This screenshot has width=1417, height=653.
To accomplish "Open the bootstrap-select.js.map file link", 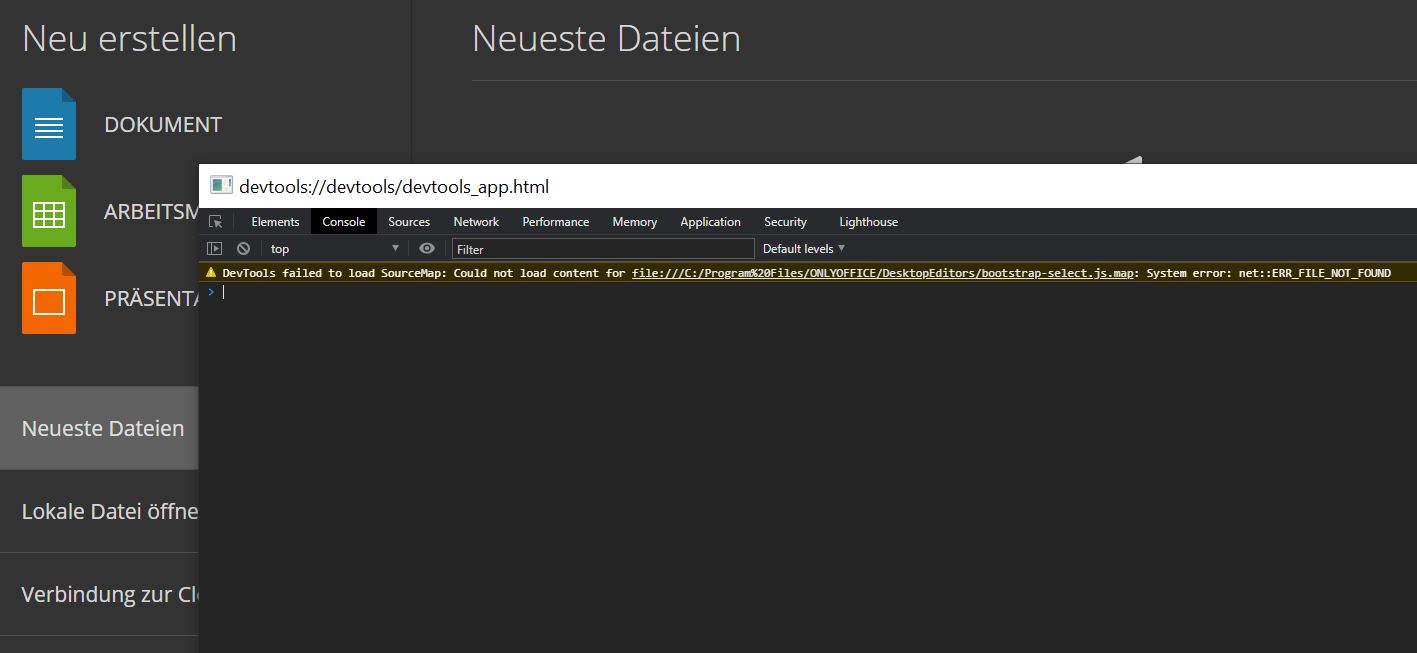I will (x=883, y=273).
